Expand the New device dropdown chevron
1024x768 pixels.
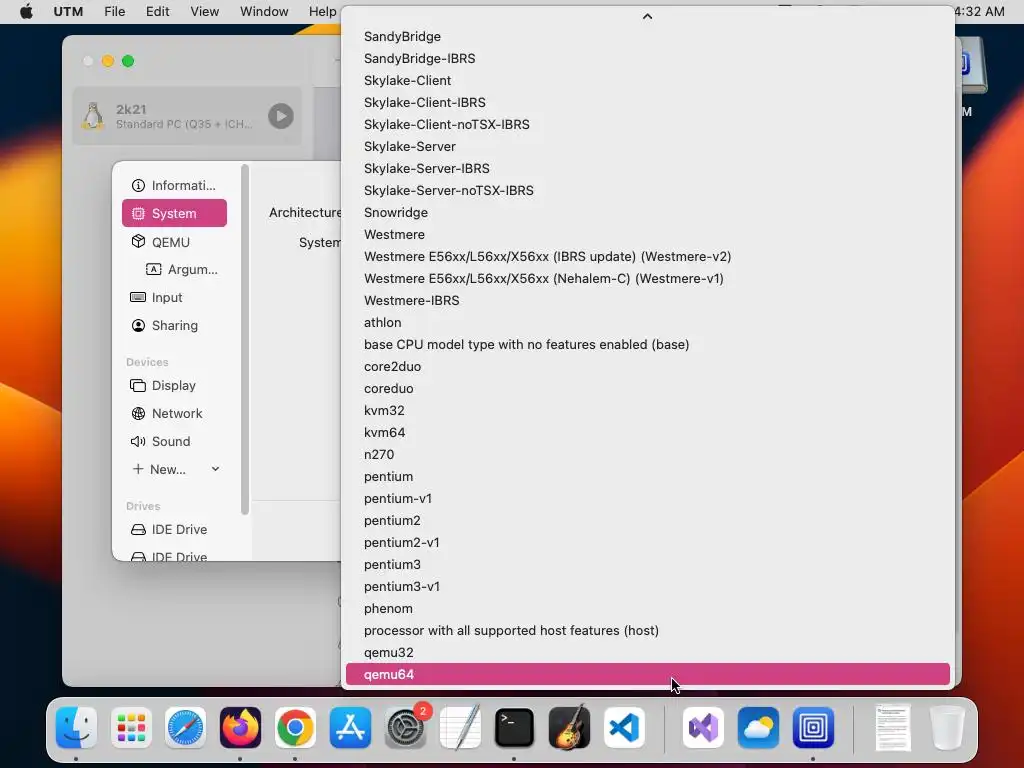pos(216,469)
